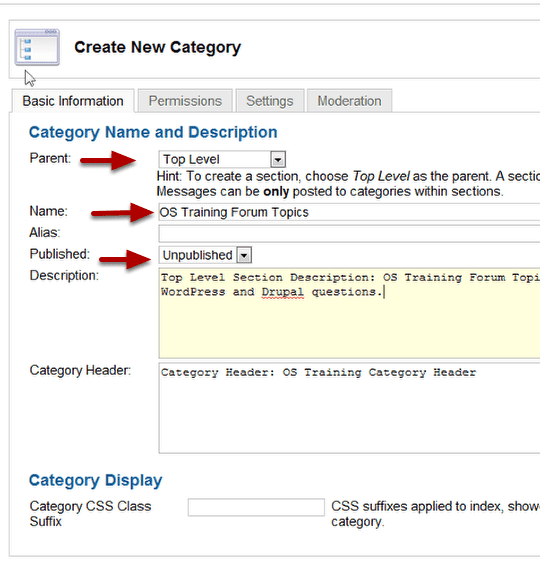
Task: Click the red arrow pointing to Parent
Action: click(x=108, y=160)
